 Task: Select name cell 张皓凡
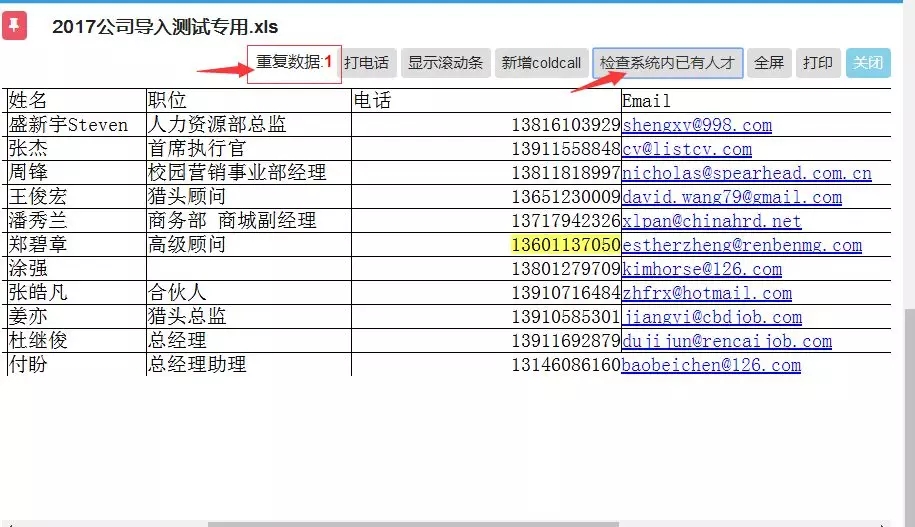[x=76, y=292]
